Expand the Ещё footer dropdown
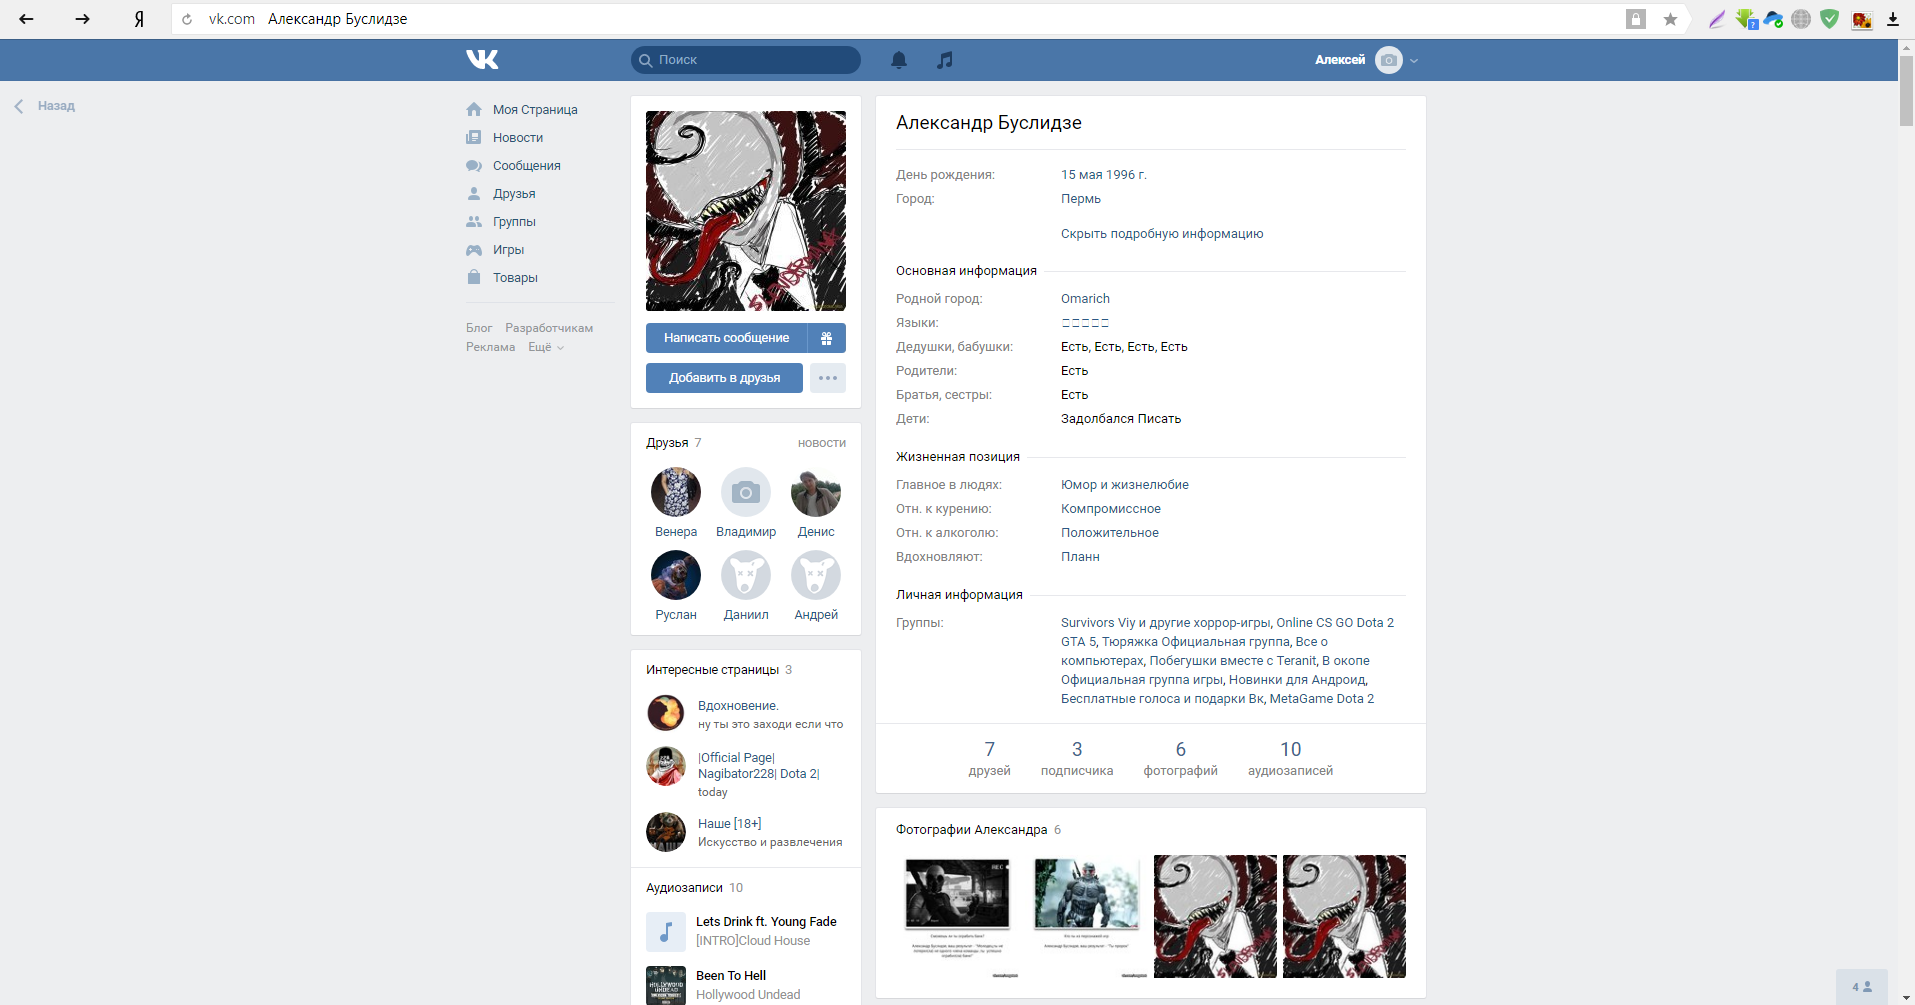 (x=546, y=347)
